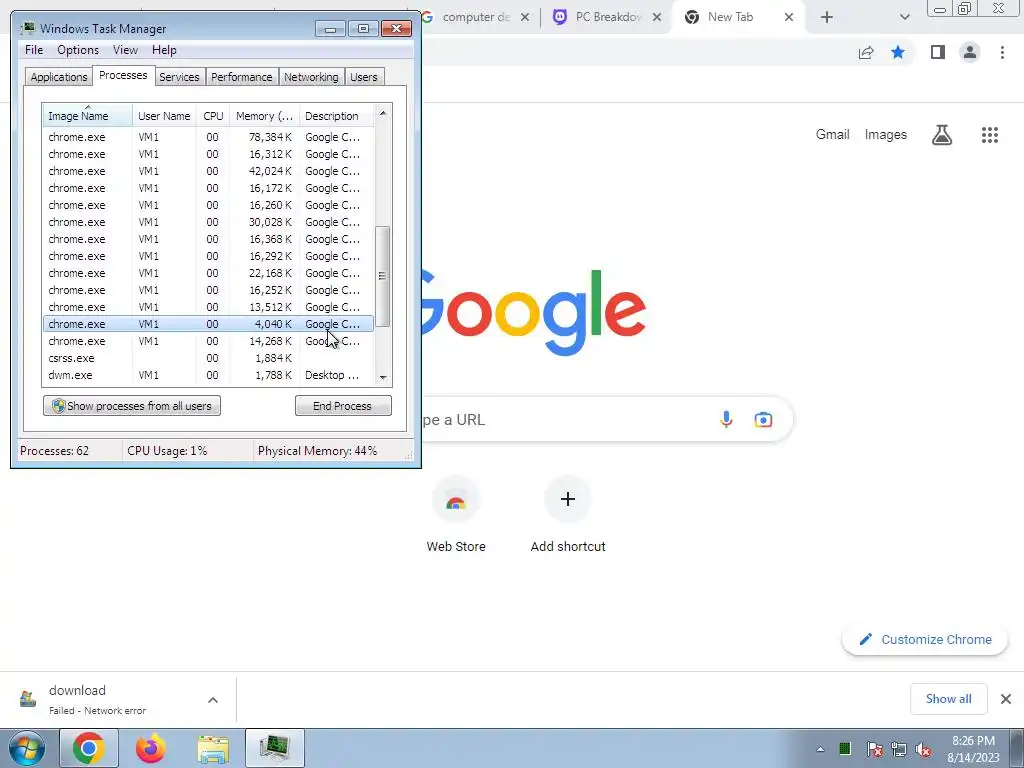Sort processes by Image Name column

[x=88, y=116]
